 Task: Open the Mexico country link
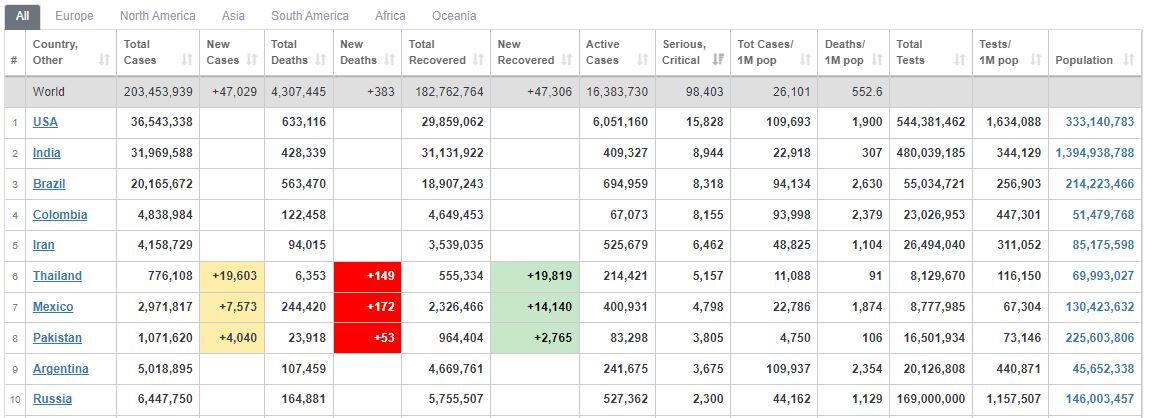click(53, 307)
